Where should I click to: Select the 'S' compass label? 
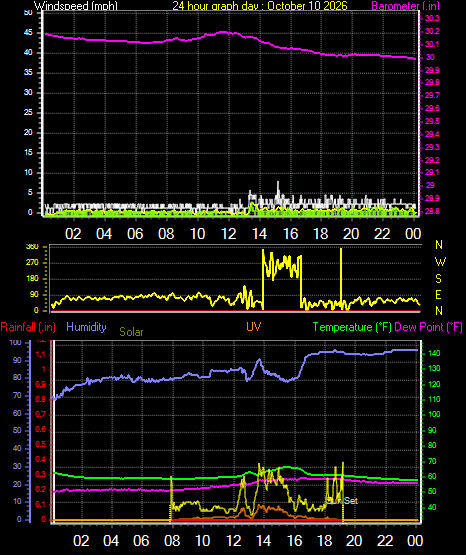(x=438, y=279)
